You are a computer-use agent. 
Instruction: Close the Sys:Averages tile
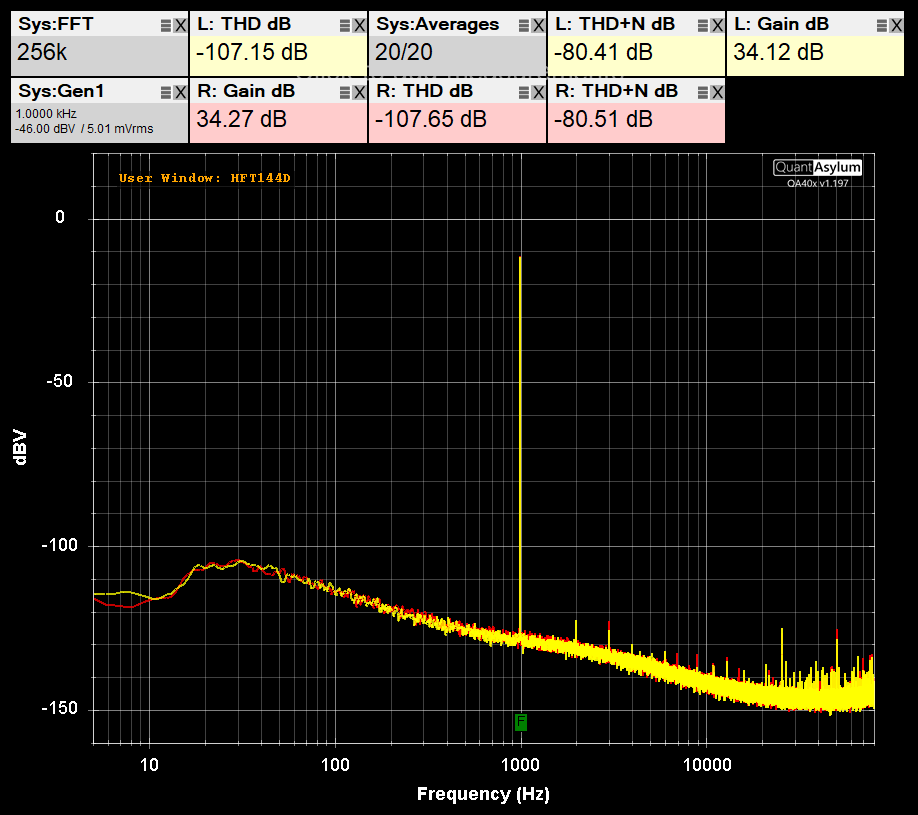tap(539, 26)
